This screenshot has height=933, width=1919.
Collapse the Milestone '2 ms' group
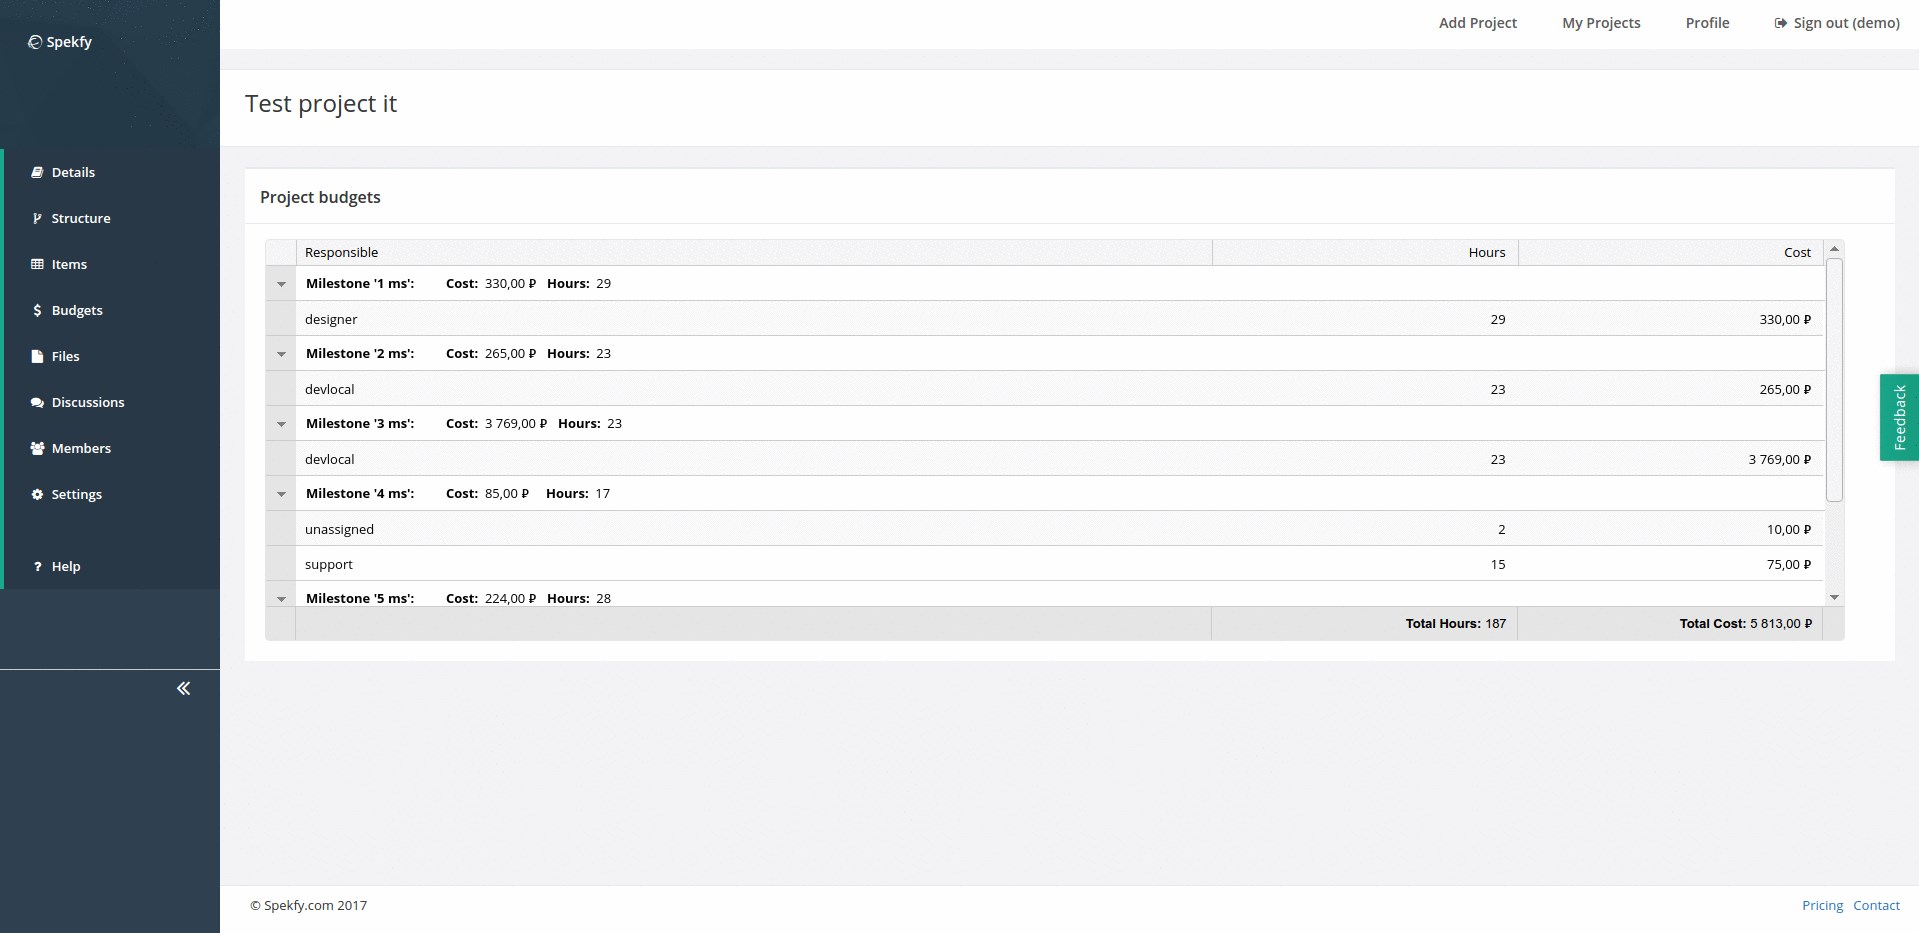[281, 354]
